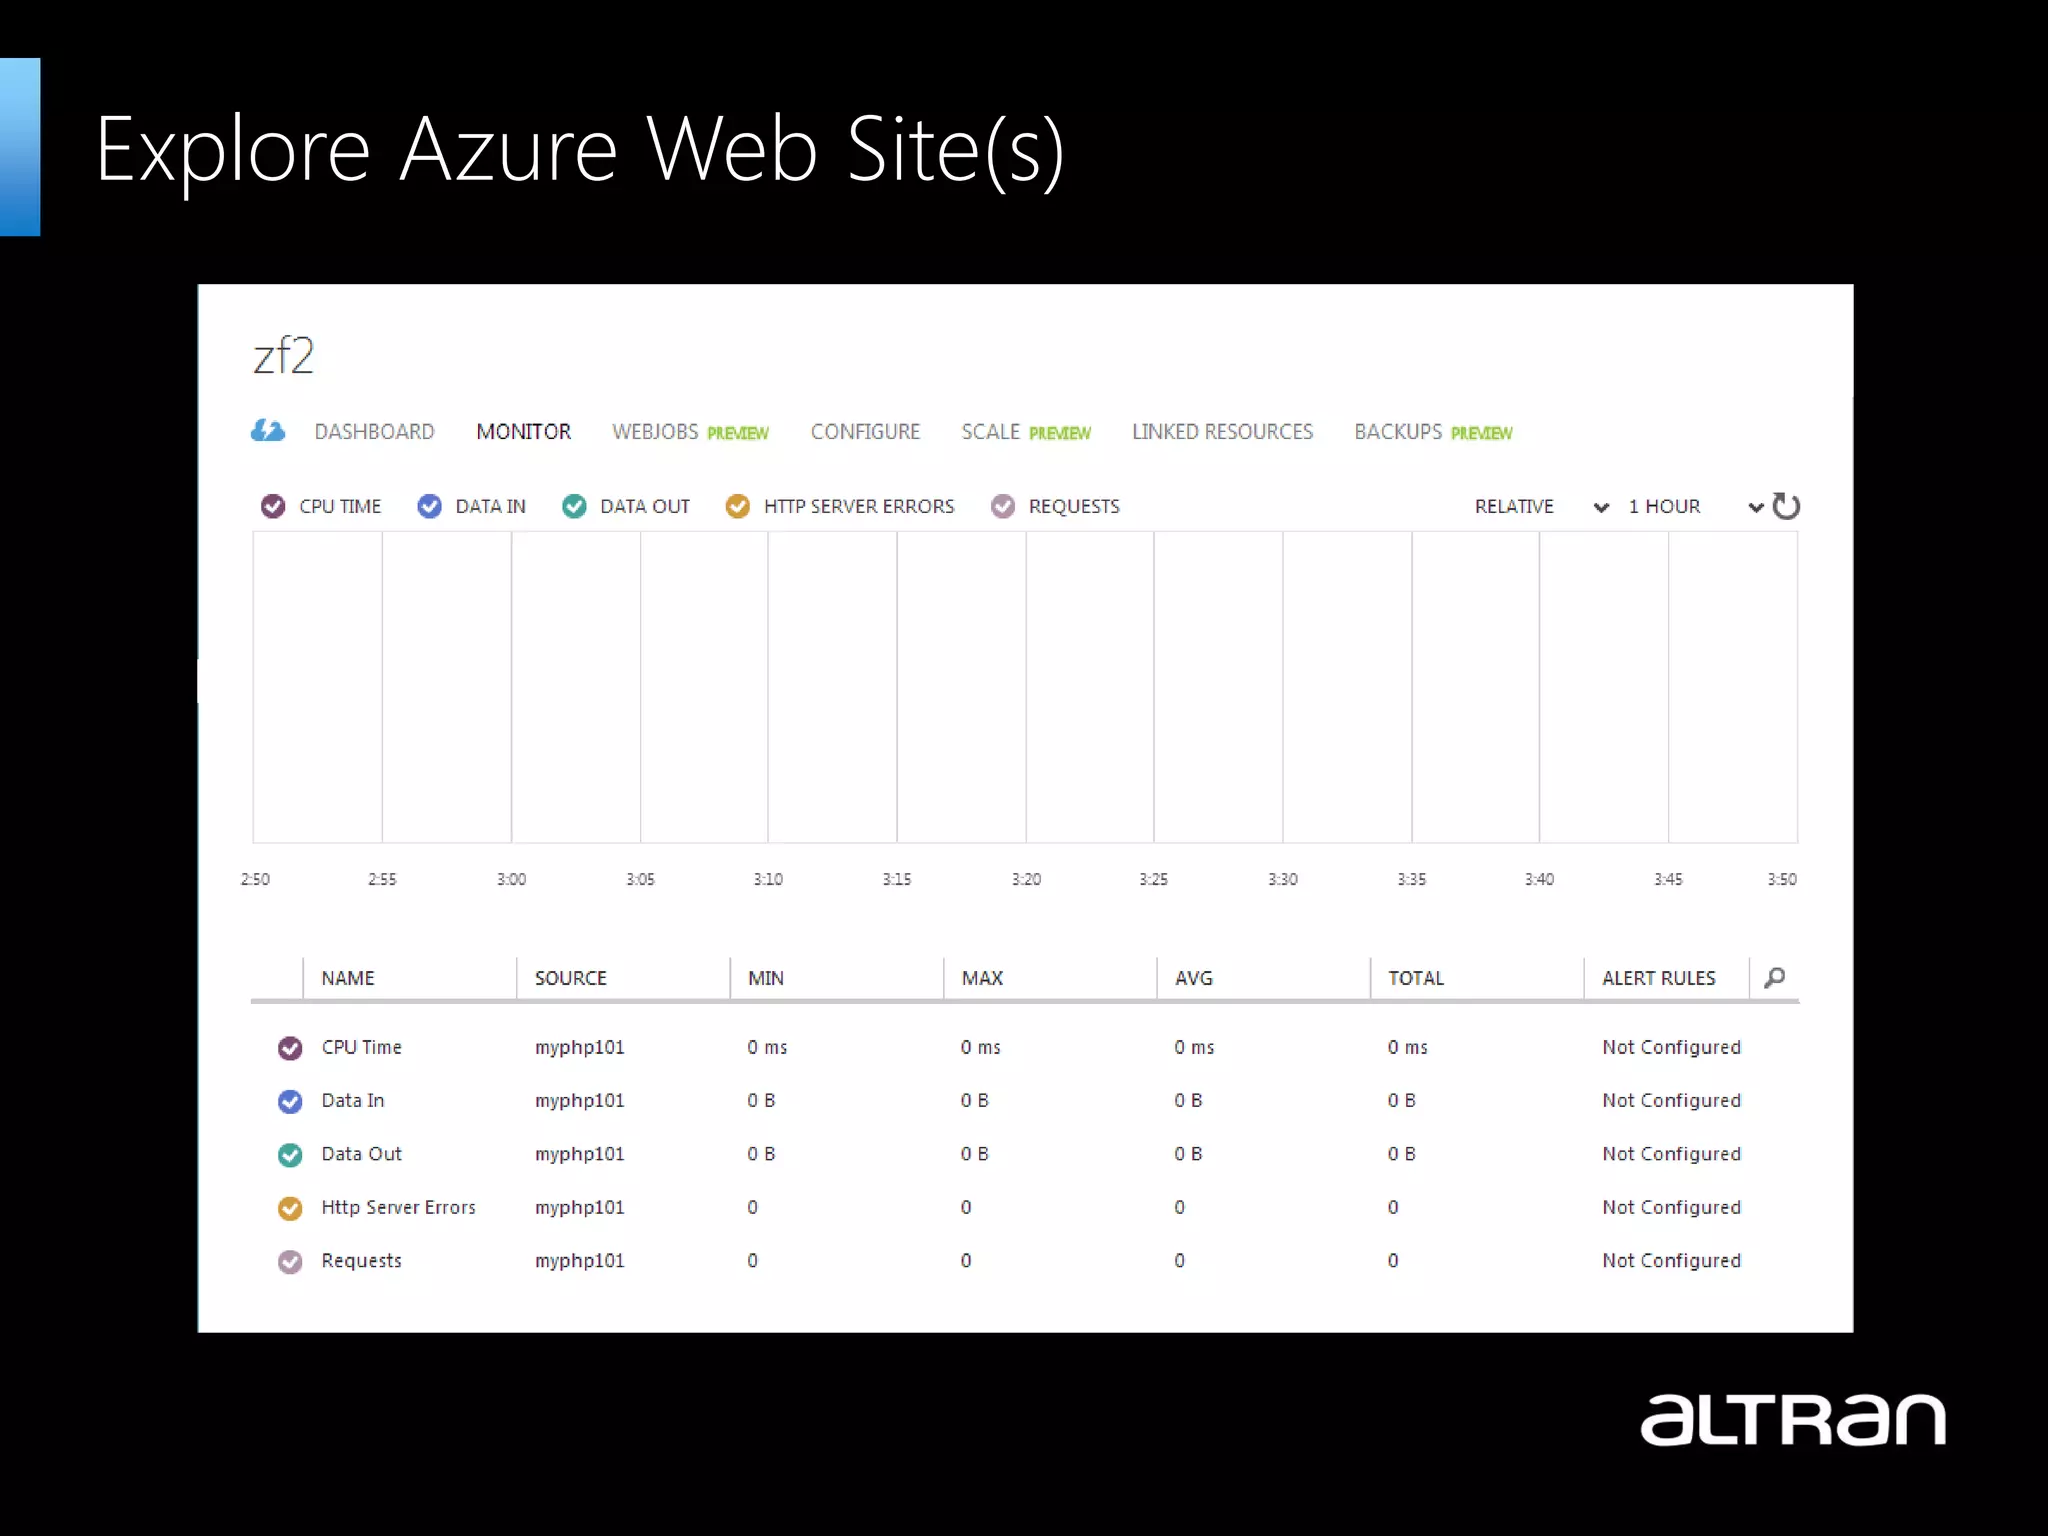2048x1536 pixels.
Task: Sort table by MIN column header
Action: click(766, 978)
